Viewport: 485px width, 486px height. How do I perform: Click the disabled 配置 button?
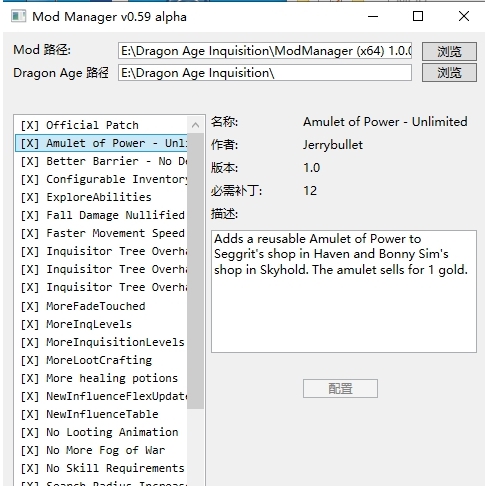click(x=340, y=388)
